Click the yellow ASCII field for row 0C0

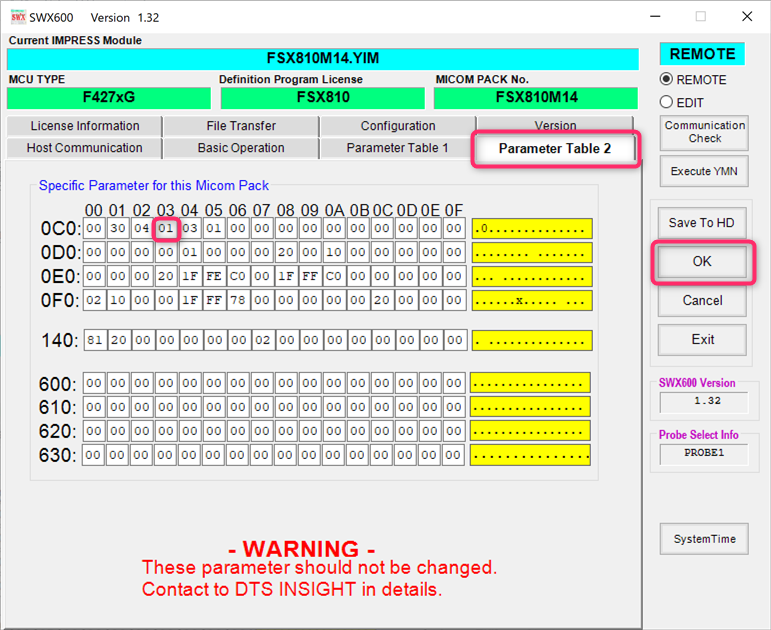point(532,229)
